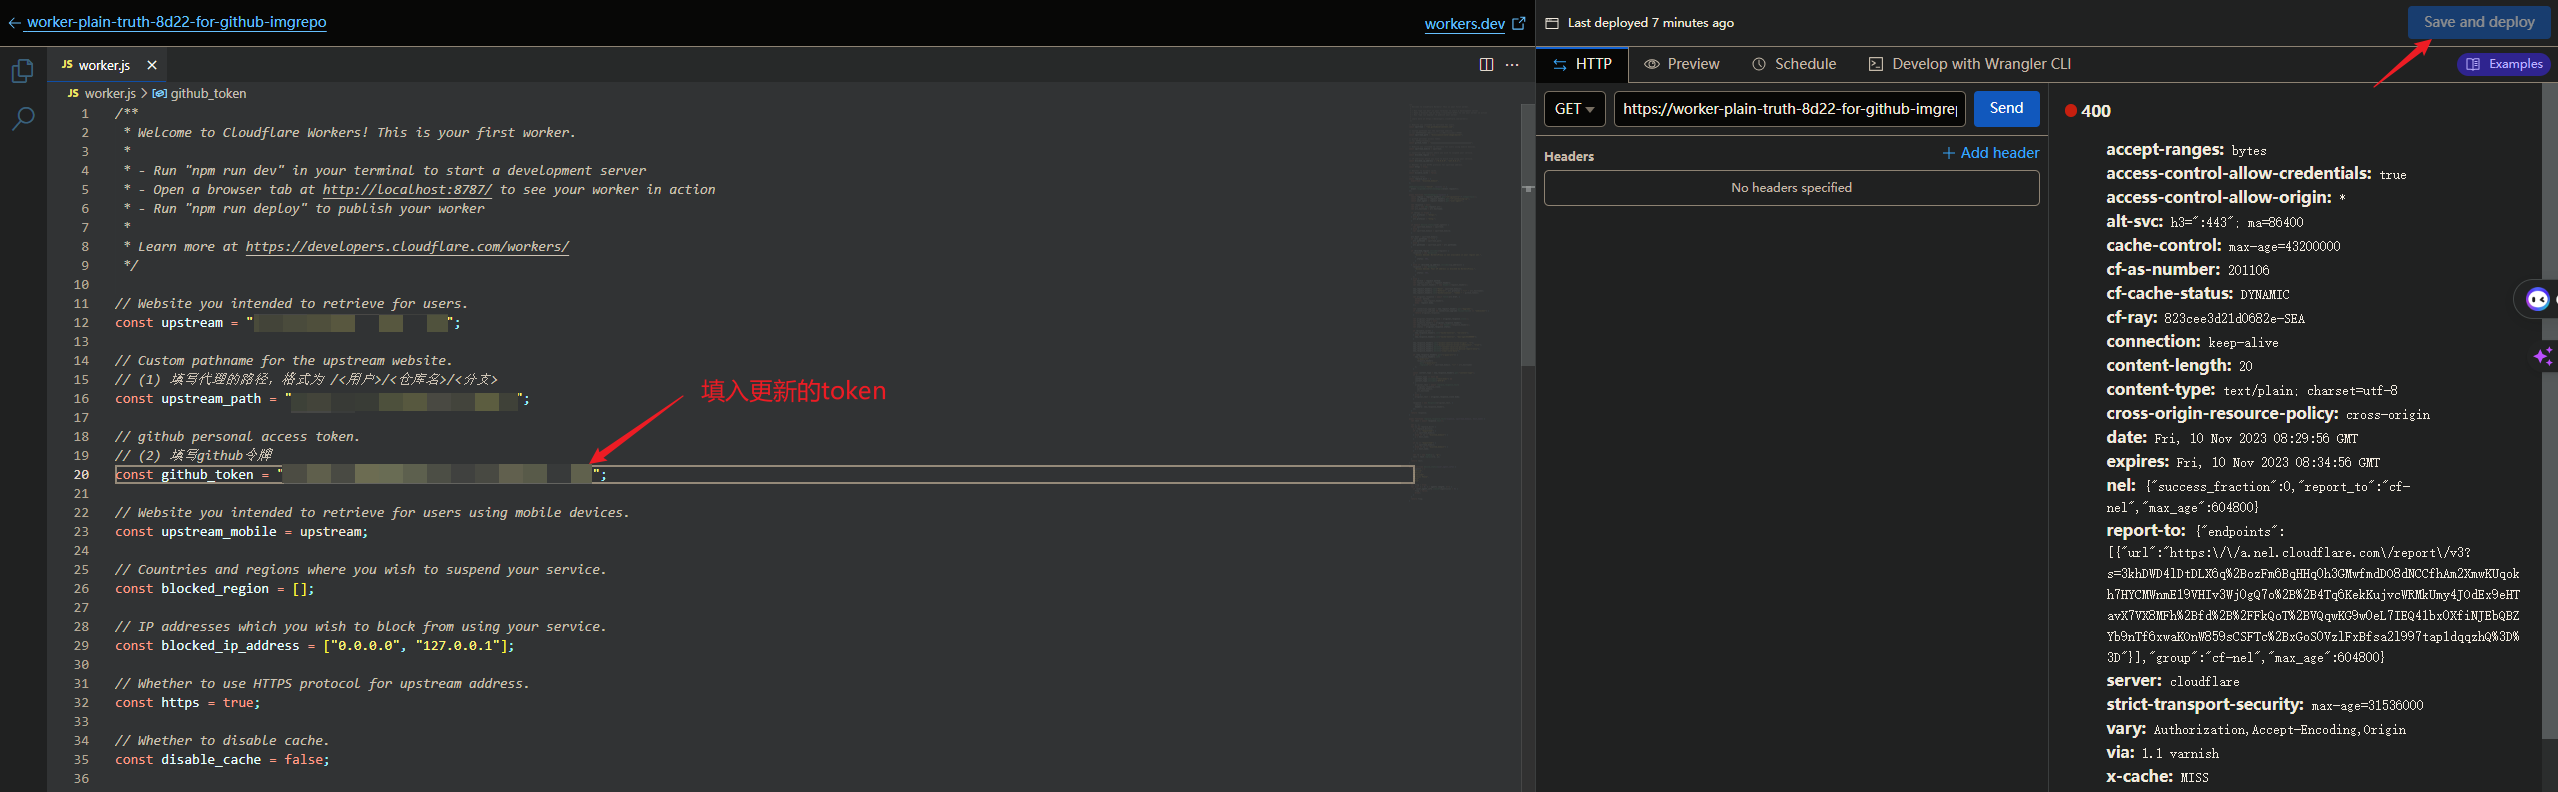Click the cache-control response header

pos(2222,246)
